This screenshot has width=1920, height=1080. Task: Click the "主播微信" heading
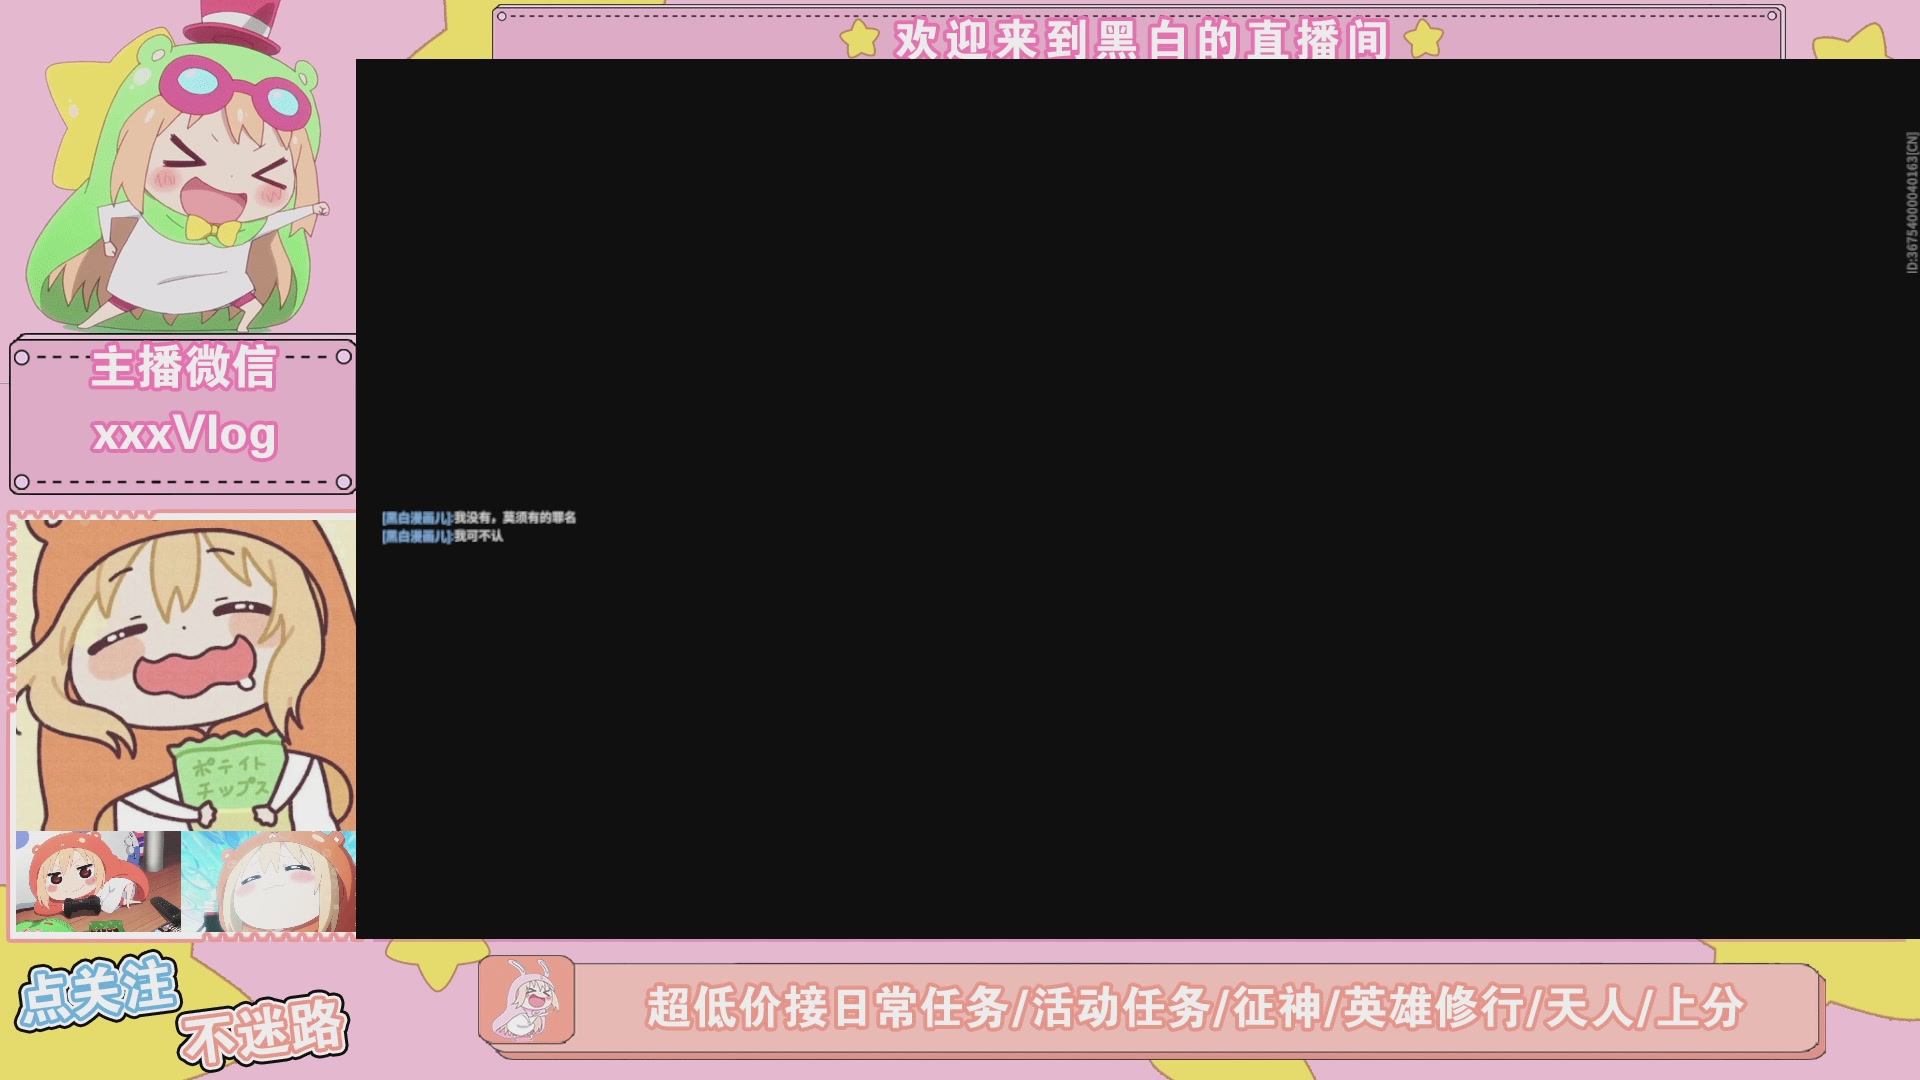pos(183,367)
